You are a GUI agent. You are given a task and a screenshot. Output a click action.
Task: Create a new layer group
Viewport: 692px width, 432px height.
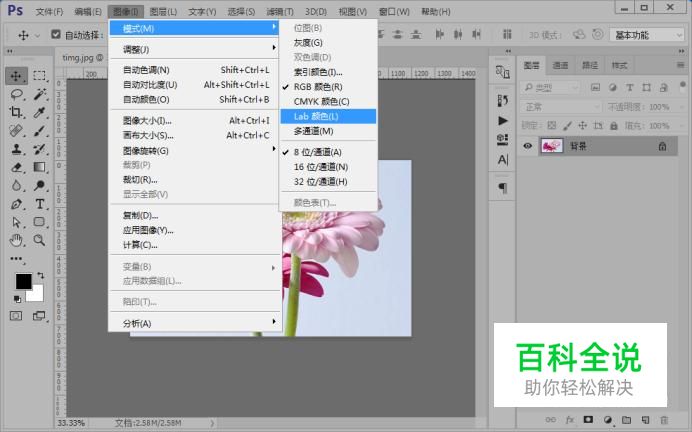click(x=626, y=420)
